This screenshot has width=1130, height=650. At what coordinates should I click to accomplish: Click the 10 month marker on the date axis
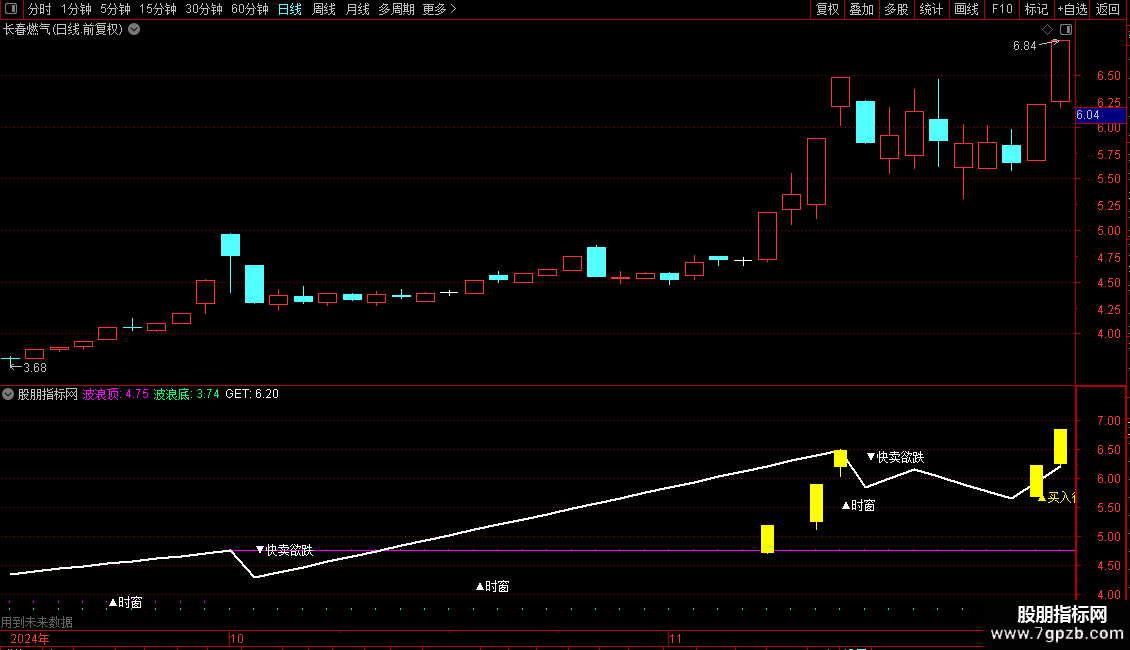pyautogui.click(x=237, y=639)
